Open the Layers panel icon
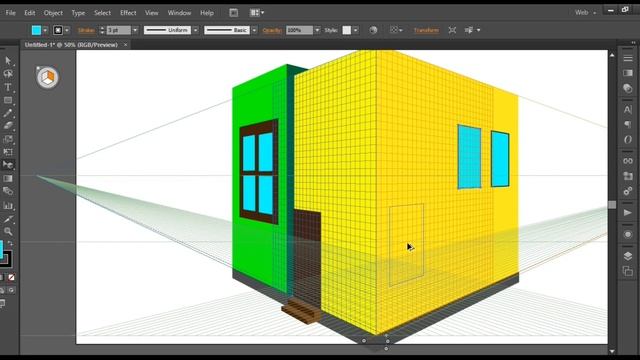This screenshot has height=360, width=640. 628,256
